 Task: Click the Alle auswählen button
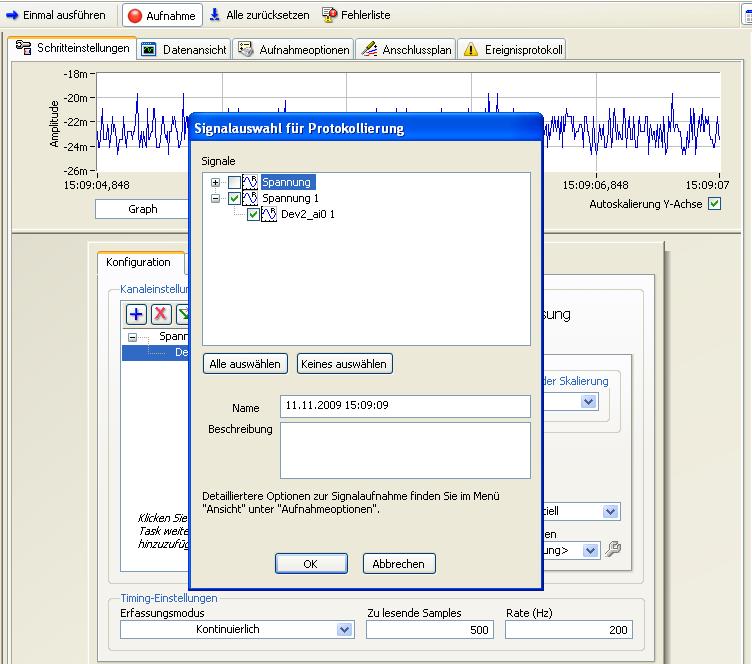point(246,364)
